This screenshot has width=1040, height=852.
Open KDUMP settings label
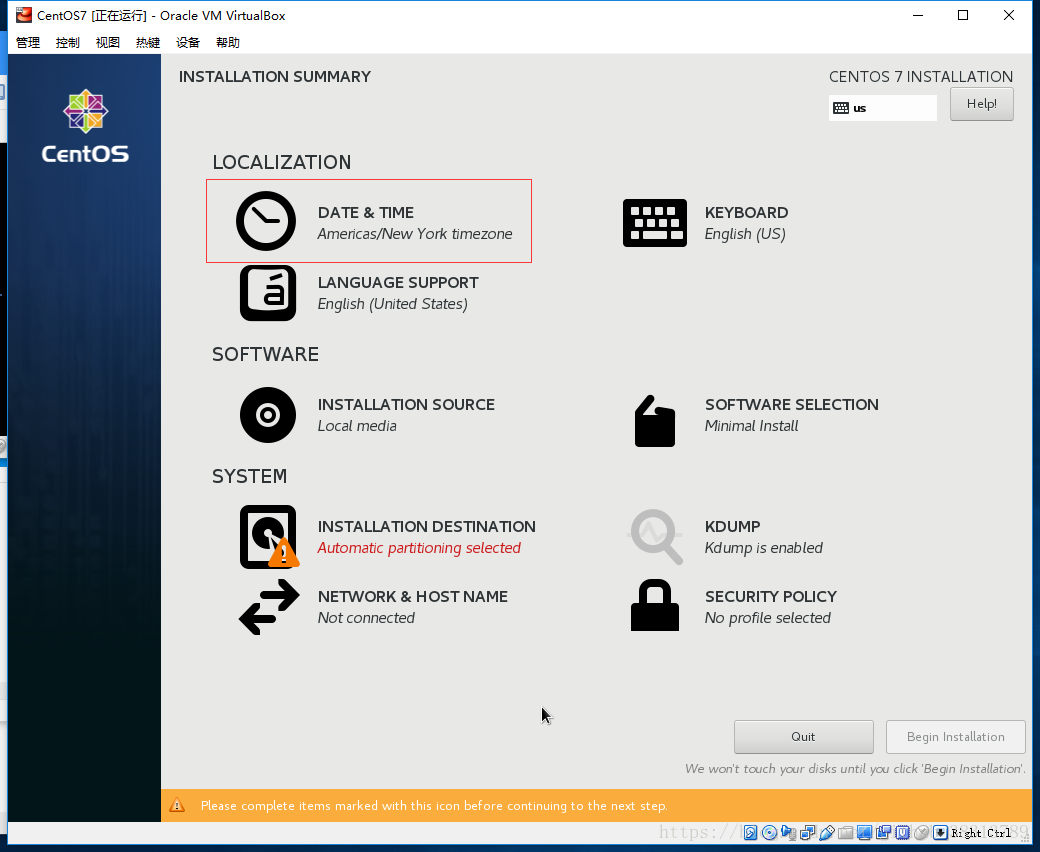click(732, 526)
